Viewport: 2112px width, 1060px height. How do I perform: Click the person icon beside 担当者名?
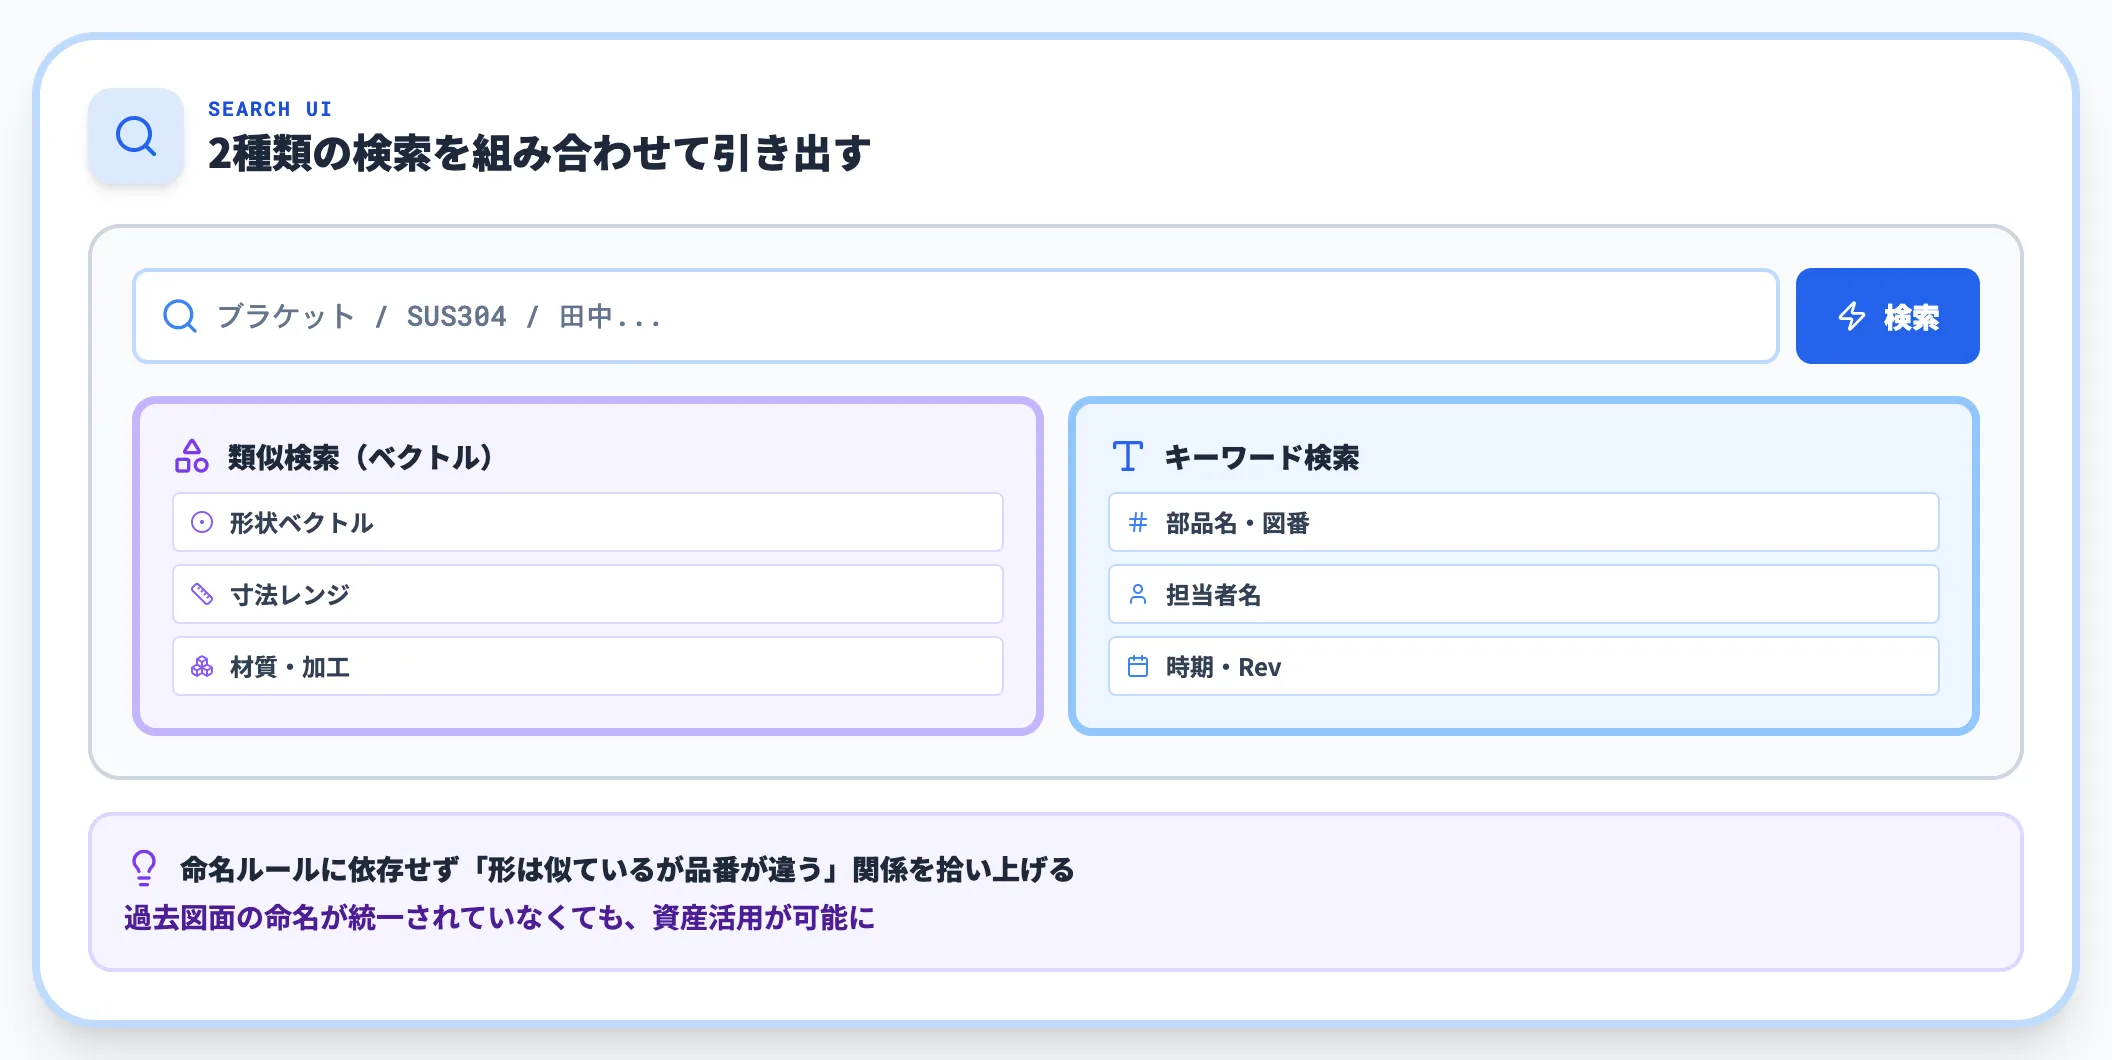[x=1138, y=594]
